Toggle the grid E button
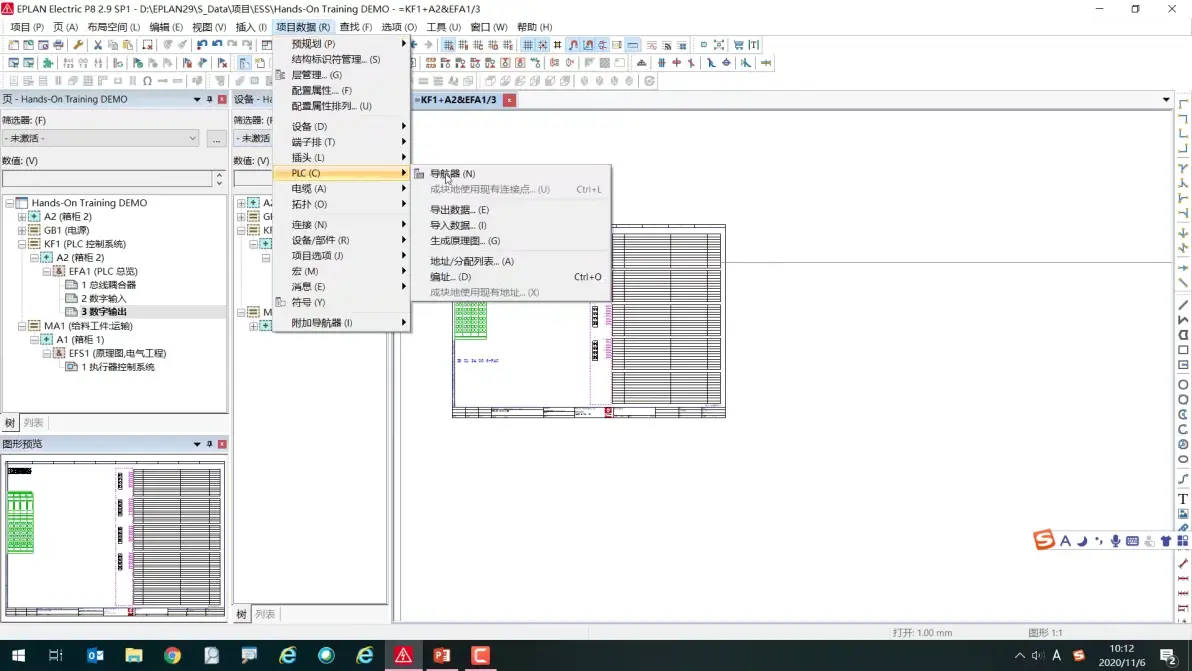 [508, 45]
